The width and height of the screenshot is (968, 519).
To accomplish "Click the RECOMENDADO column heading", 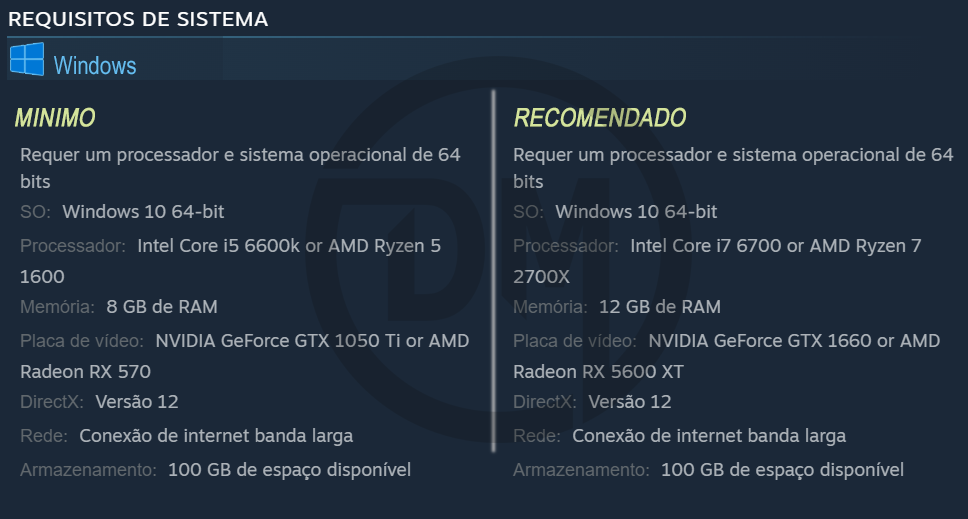I will coord(599,117).
